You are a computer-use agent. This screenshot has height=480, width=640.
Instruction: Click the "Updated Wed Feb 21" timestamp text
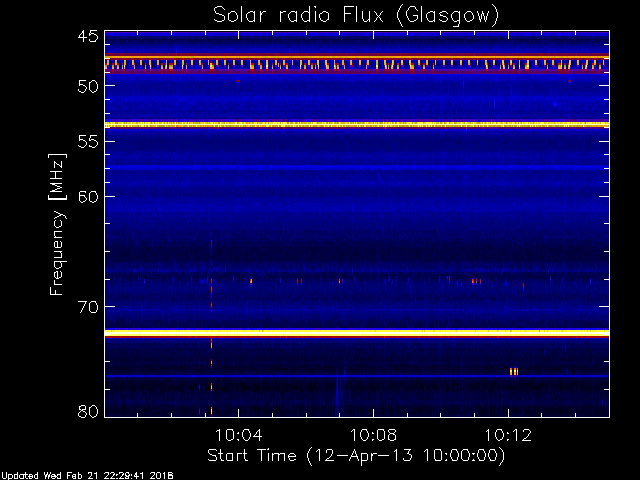click(x=87, y=476)
